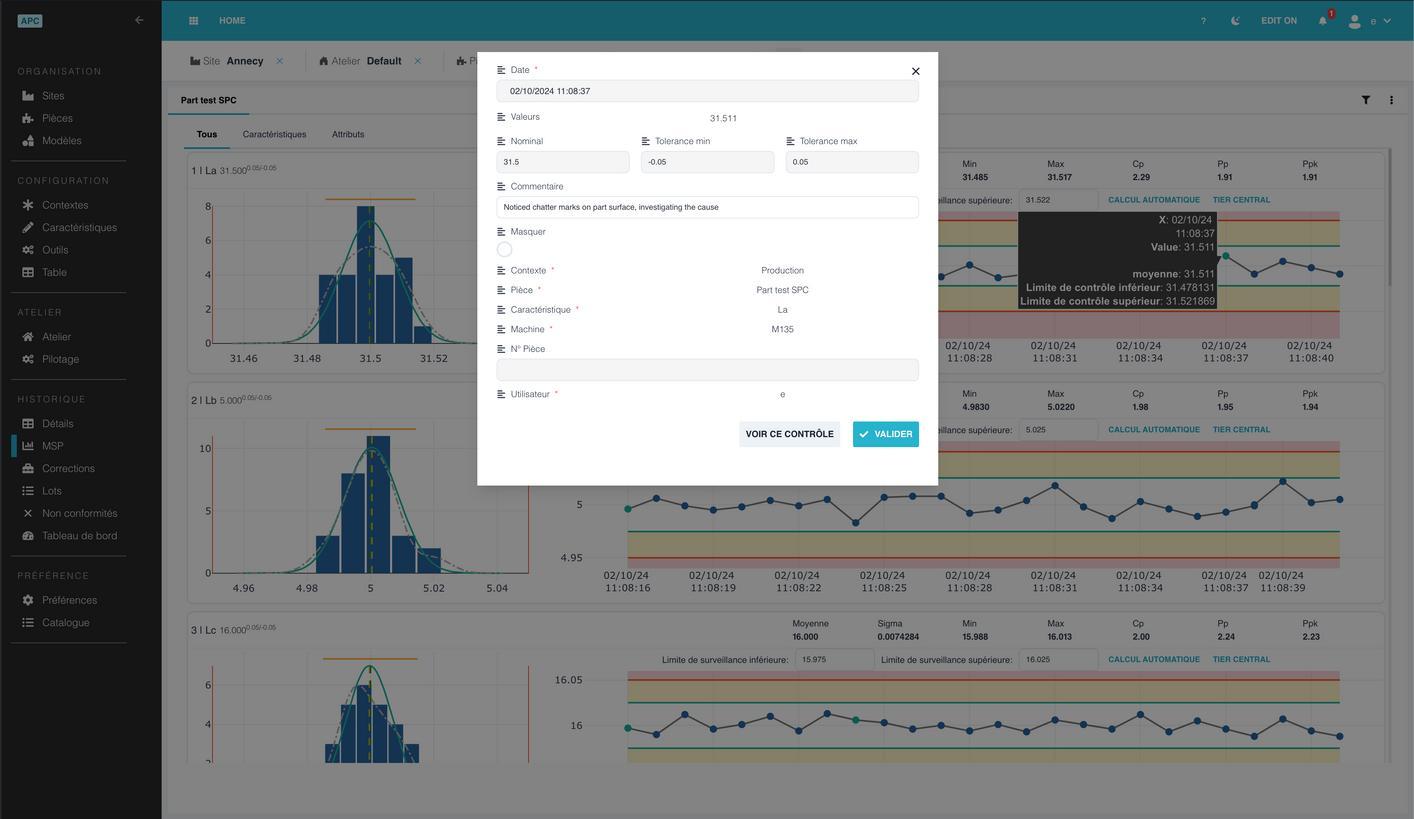
Task: Click EDIT ON in the top bar
Action: 1279,21
